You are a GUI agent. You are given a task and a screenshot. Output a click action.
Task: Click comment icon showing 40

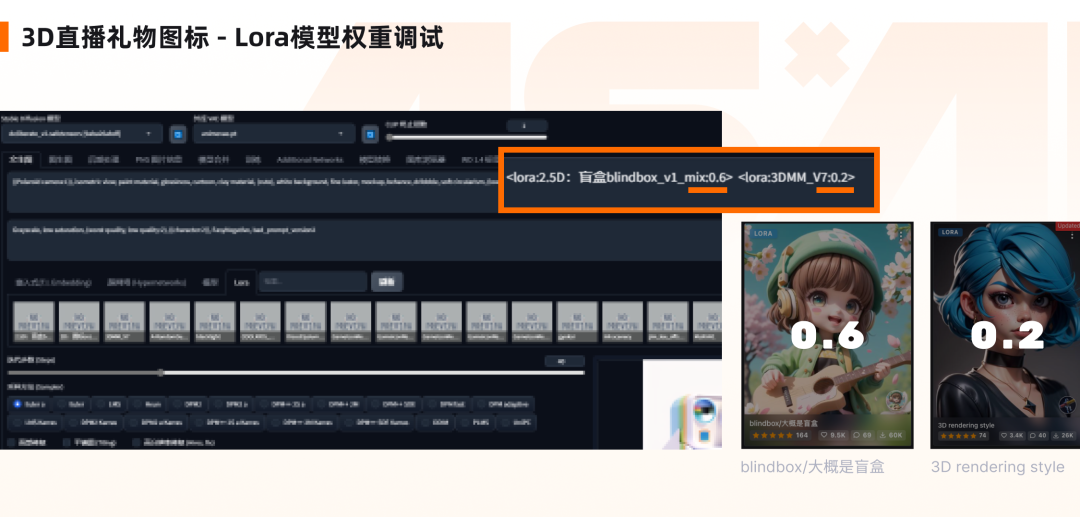pyautogui.click(x=1033, y=436)
